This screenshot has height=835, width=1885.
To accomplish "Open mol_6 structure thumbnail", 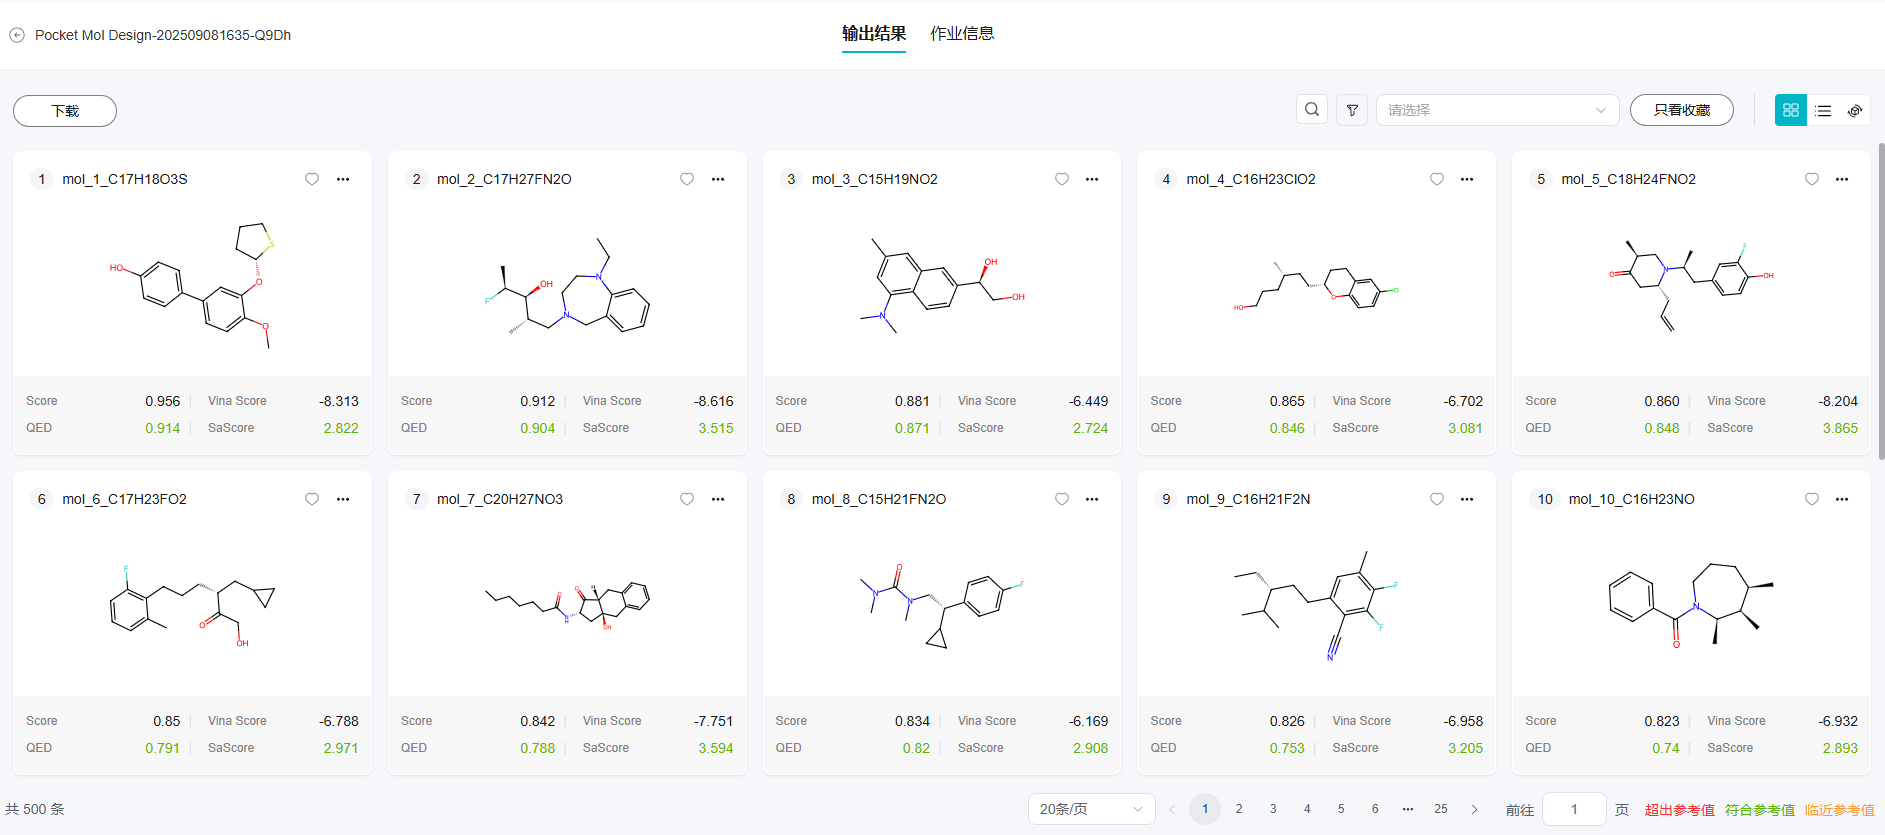I will (192, 606).
